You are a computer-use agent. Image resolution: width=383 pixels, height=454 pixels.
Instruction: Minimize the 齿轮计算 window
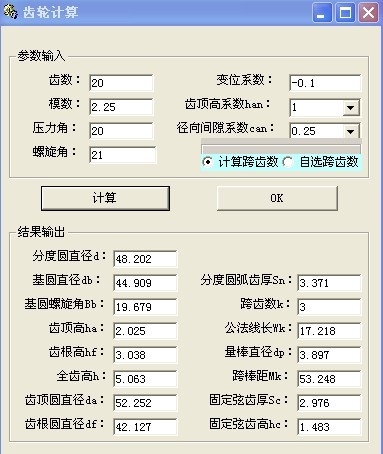coord(322,13)
